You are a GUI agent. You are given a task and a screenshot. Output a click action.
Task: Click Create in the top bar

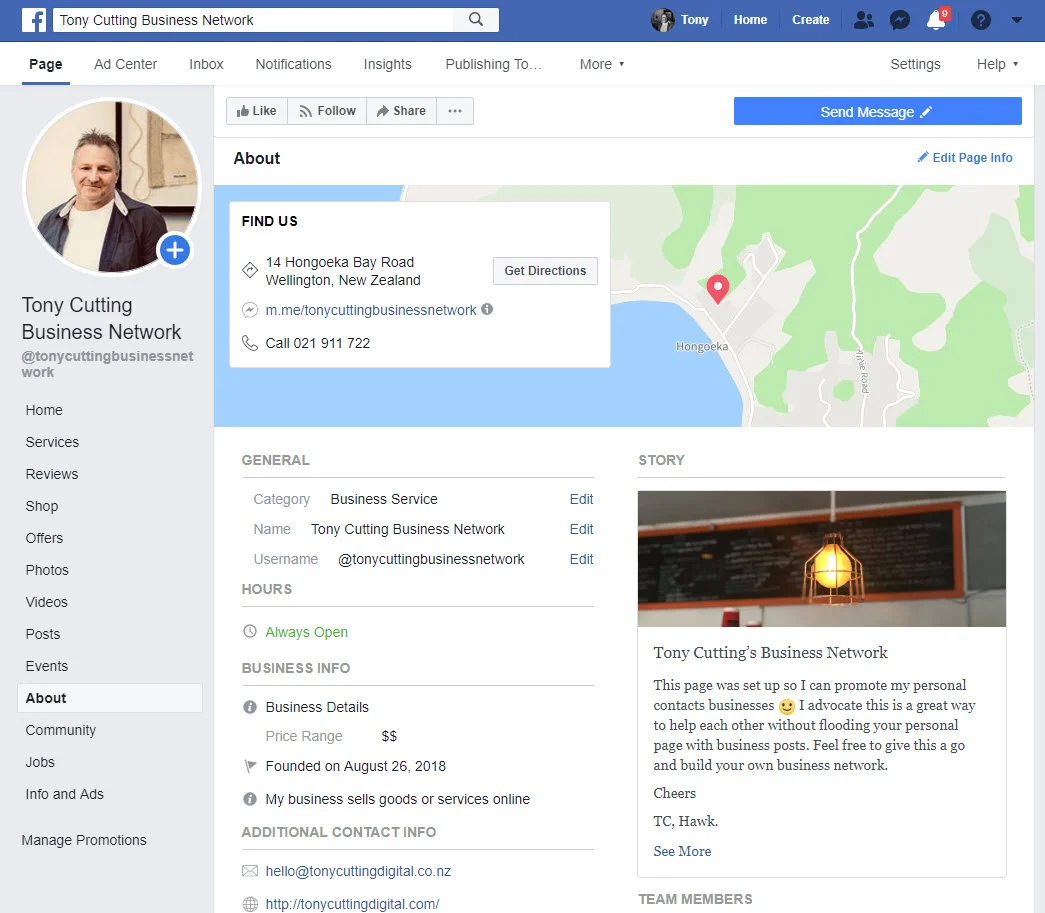pos(810,20)
